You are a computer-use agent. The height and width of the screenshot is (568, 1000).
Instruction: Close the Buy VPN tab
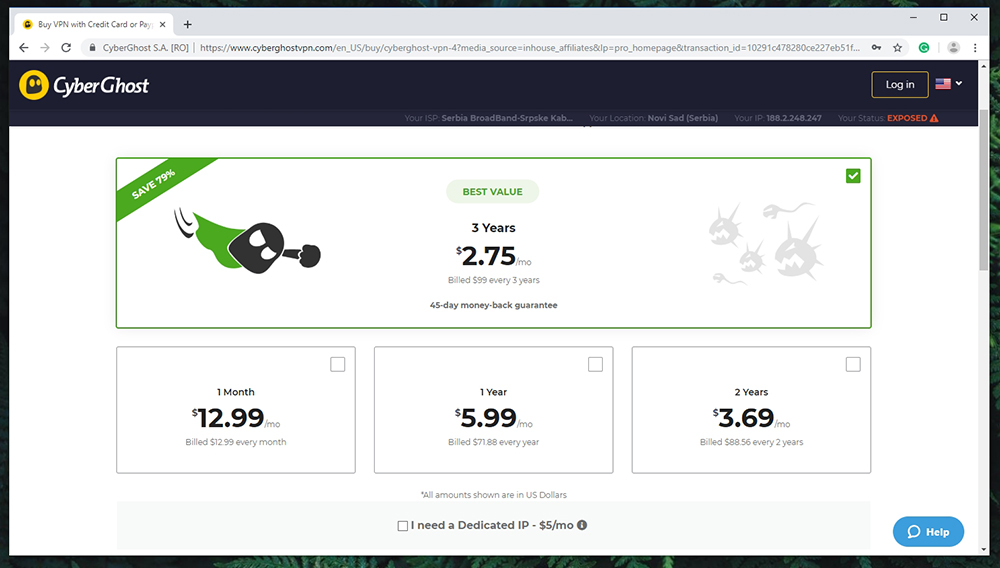point(163,24)
